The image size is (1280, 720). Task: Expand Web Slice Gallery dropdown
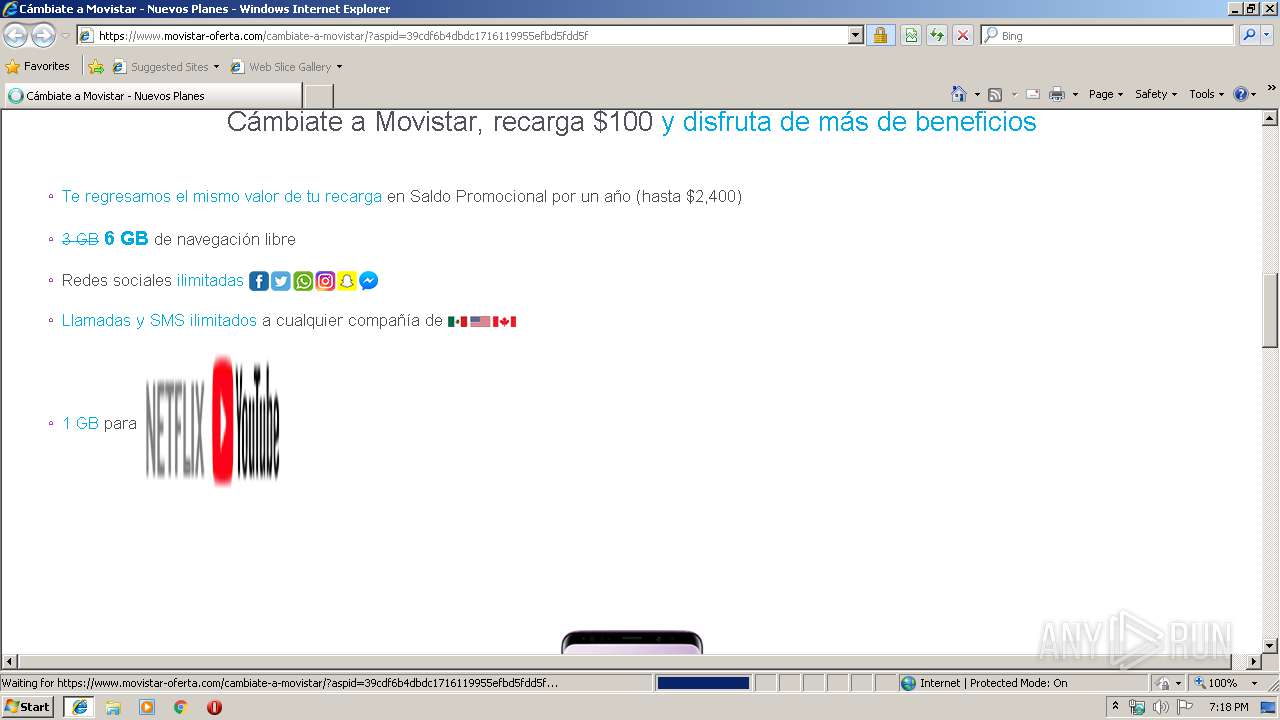[339, 67]
